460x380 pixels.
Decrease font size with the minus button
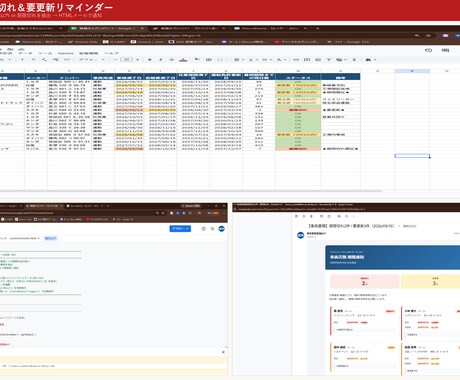pos(115,60)
